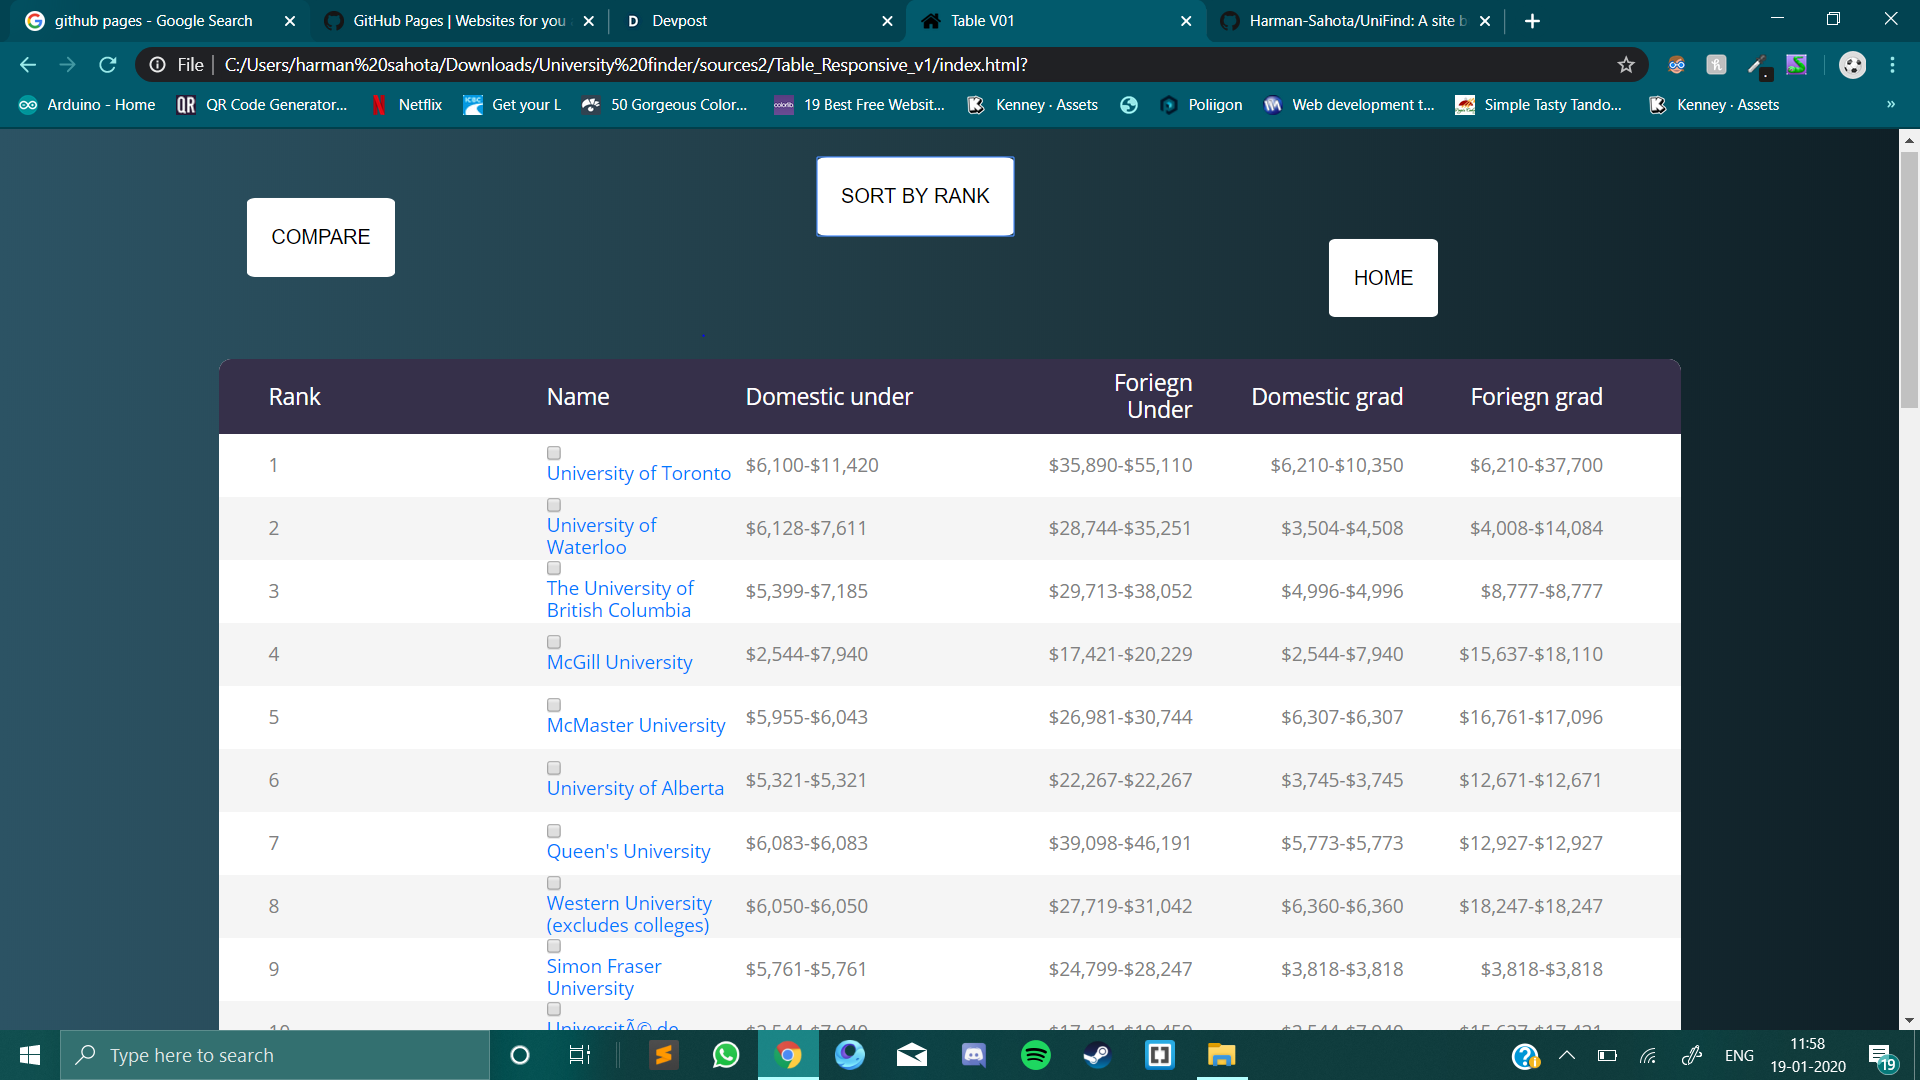
Task: Open the McMaster University link
Action: point(635,725)
